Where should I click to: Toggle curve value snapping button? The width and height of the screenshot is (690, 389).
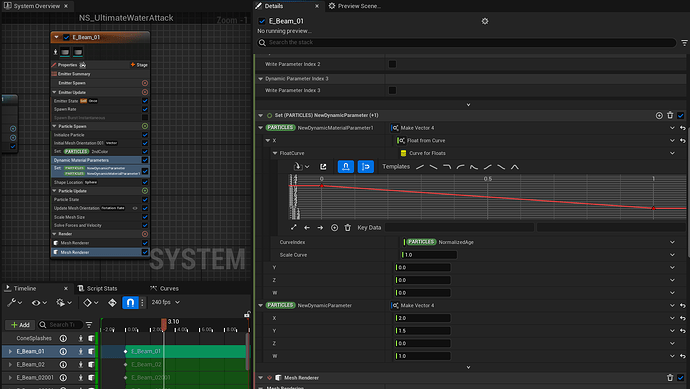(366, 166)
